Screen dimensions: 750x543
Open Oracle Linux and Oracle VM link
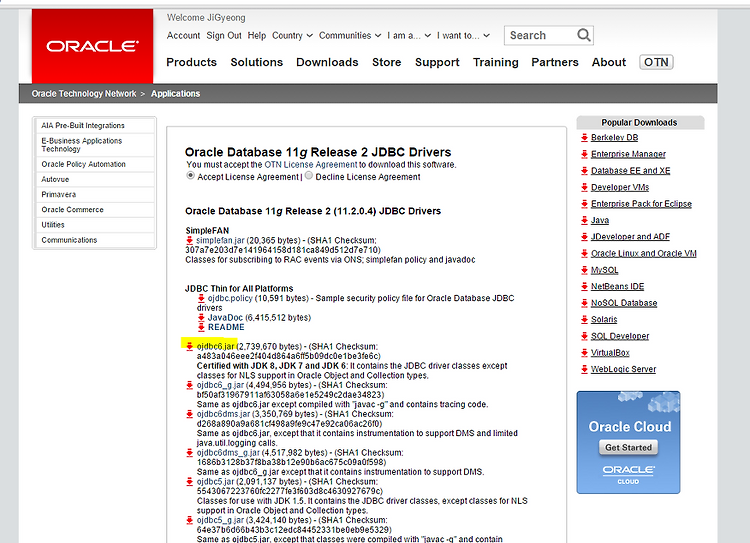pyautogui.click(x=643, y=254)
